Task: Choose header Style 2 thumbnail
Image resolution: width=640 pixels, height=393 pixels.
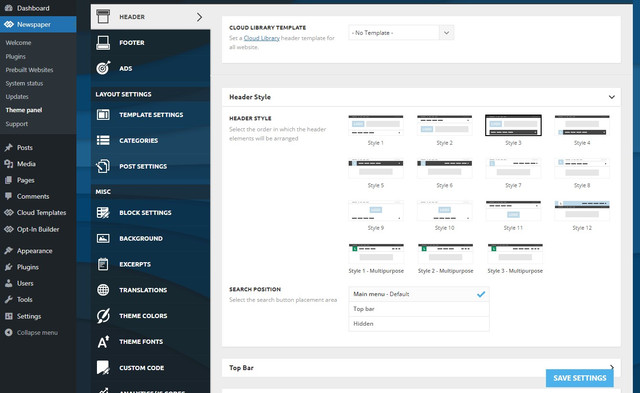Action: pyautogui.click(x=444, y=126)
